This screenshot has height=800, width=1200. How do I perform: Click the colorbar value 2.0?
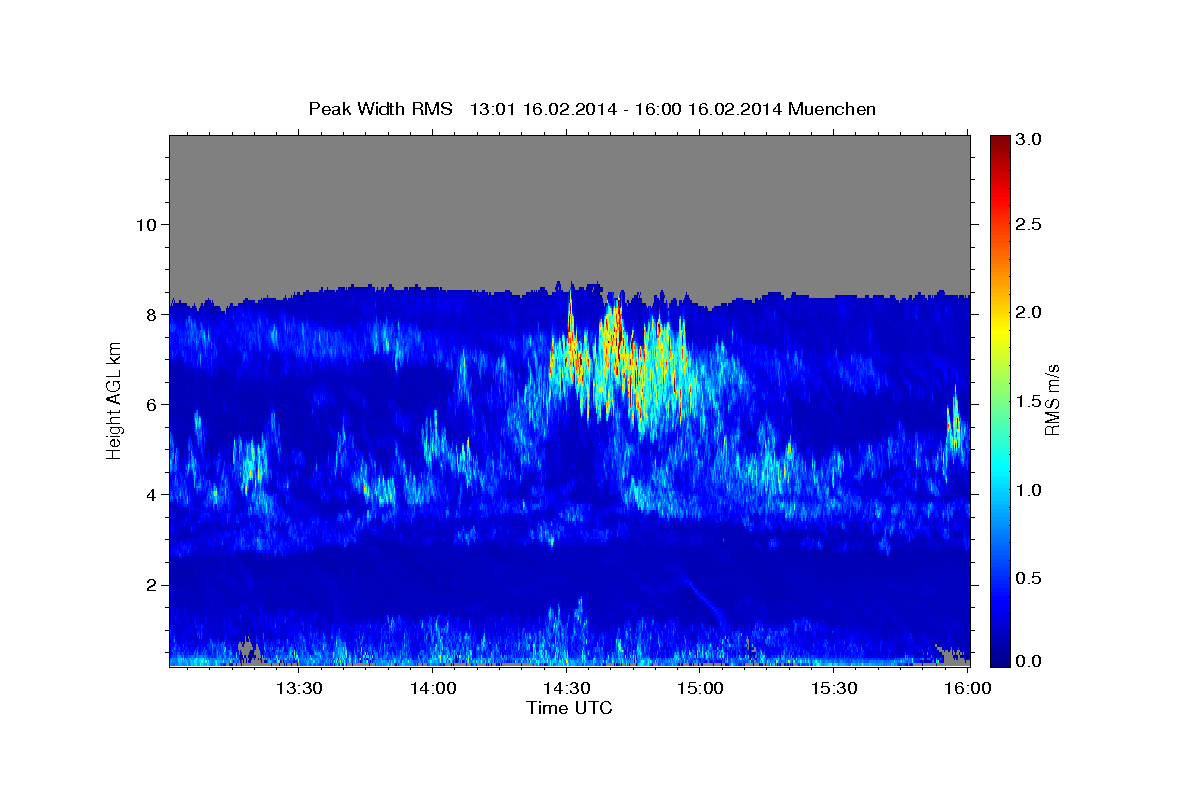(1030, 312)
